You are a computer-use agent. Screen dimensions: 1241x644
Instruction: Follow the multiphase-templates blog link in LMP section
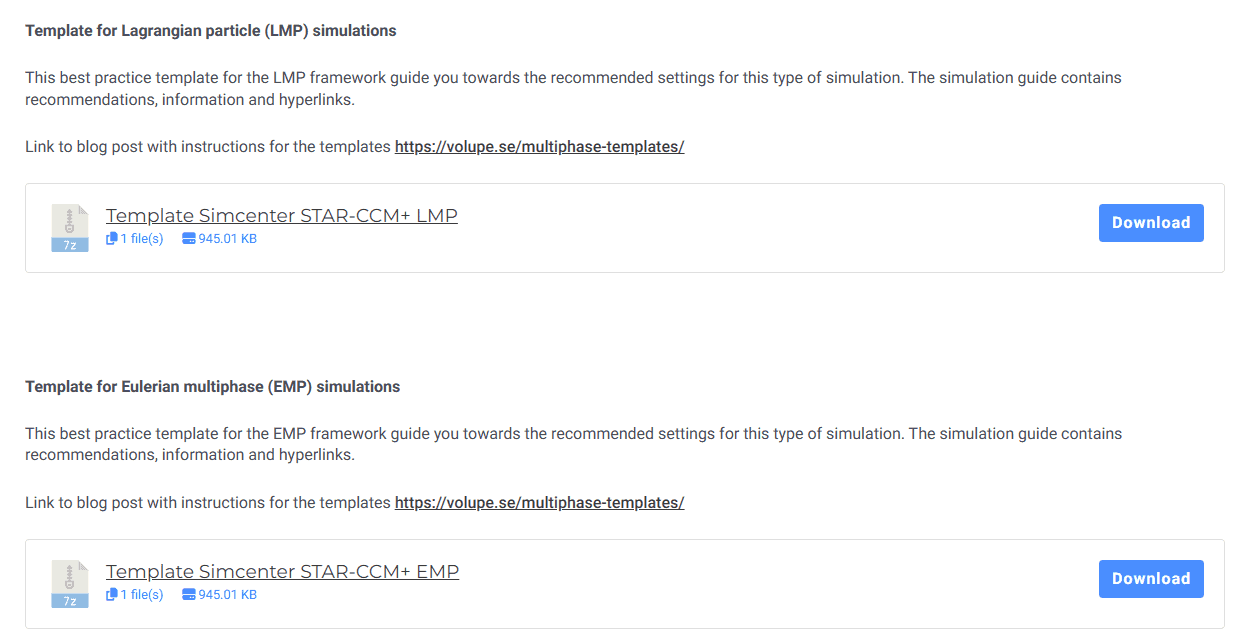point(539,147)
